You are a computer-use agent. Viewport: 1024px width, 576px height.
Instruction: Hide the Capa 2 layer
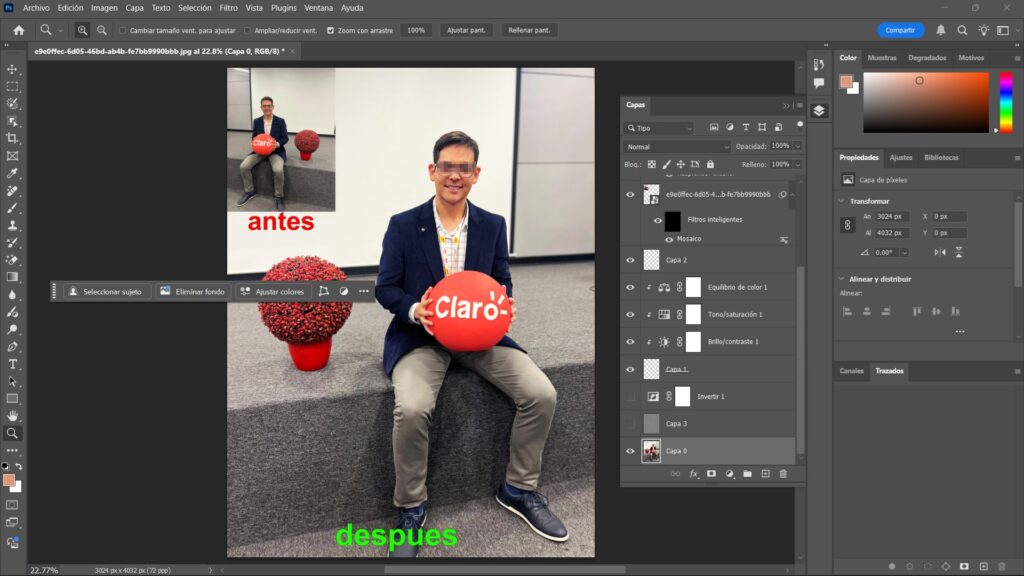pyautogui.click(x=630, y=260)
